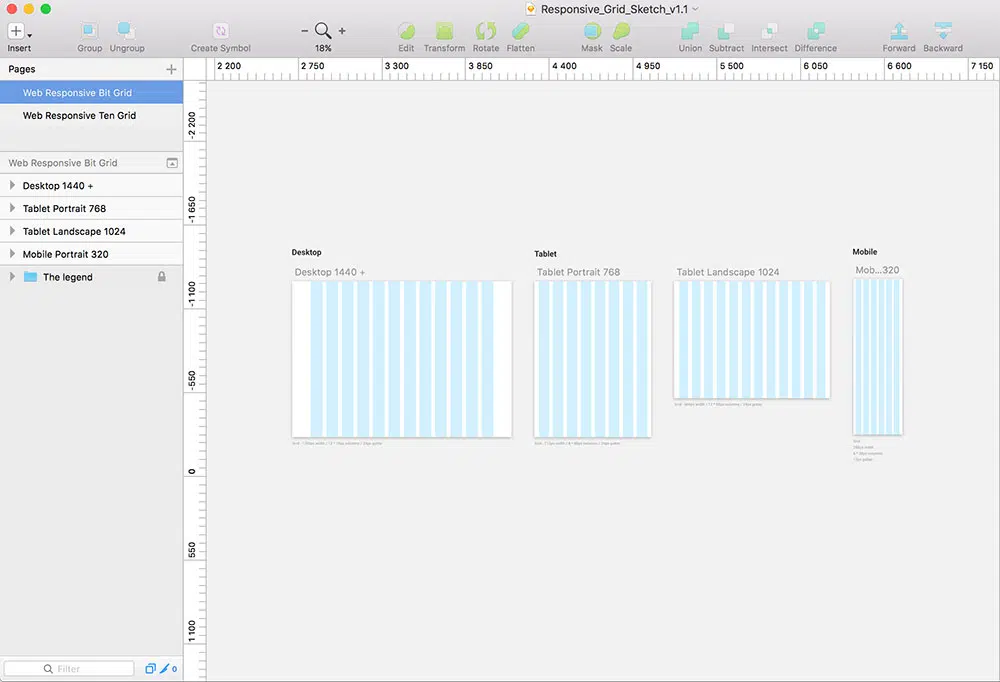Click the Ungroup toolbar icon

click(x=127, y=32)
